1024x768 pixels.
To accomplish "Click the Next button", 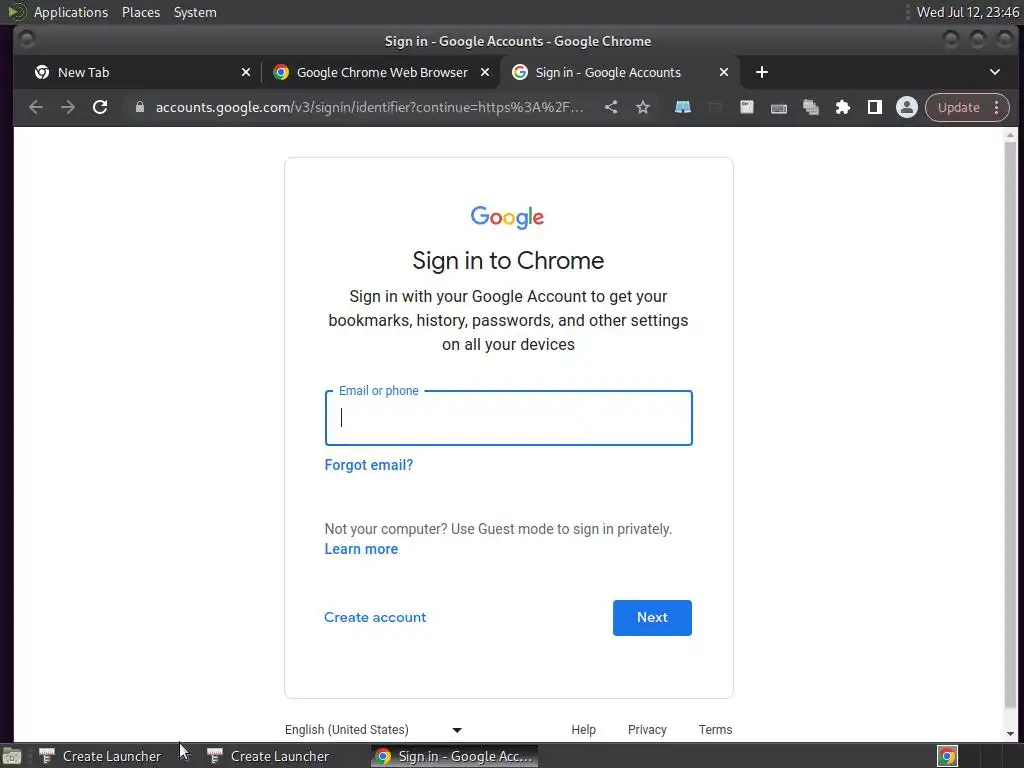I will [x=652, y=617].
